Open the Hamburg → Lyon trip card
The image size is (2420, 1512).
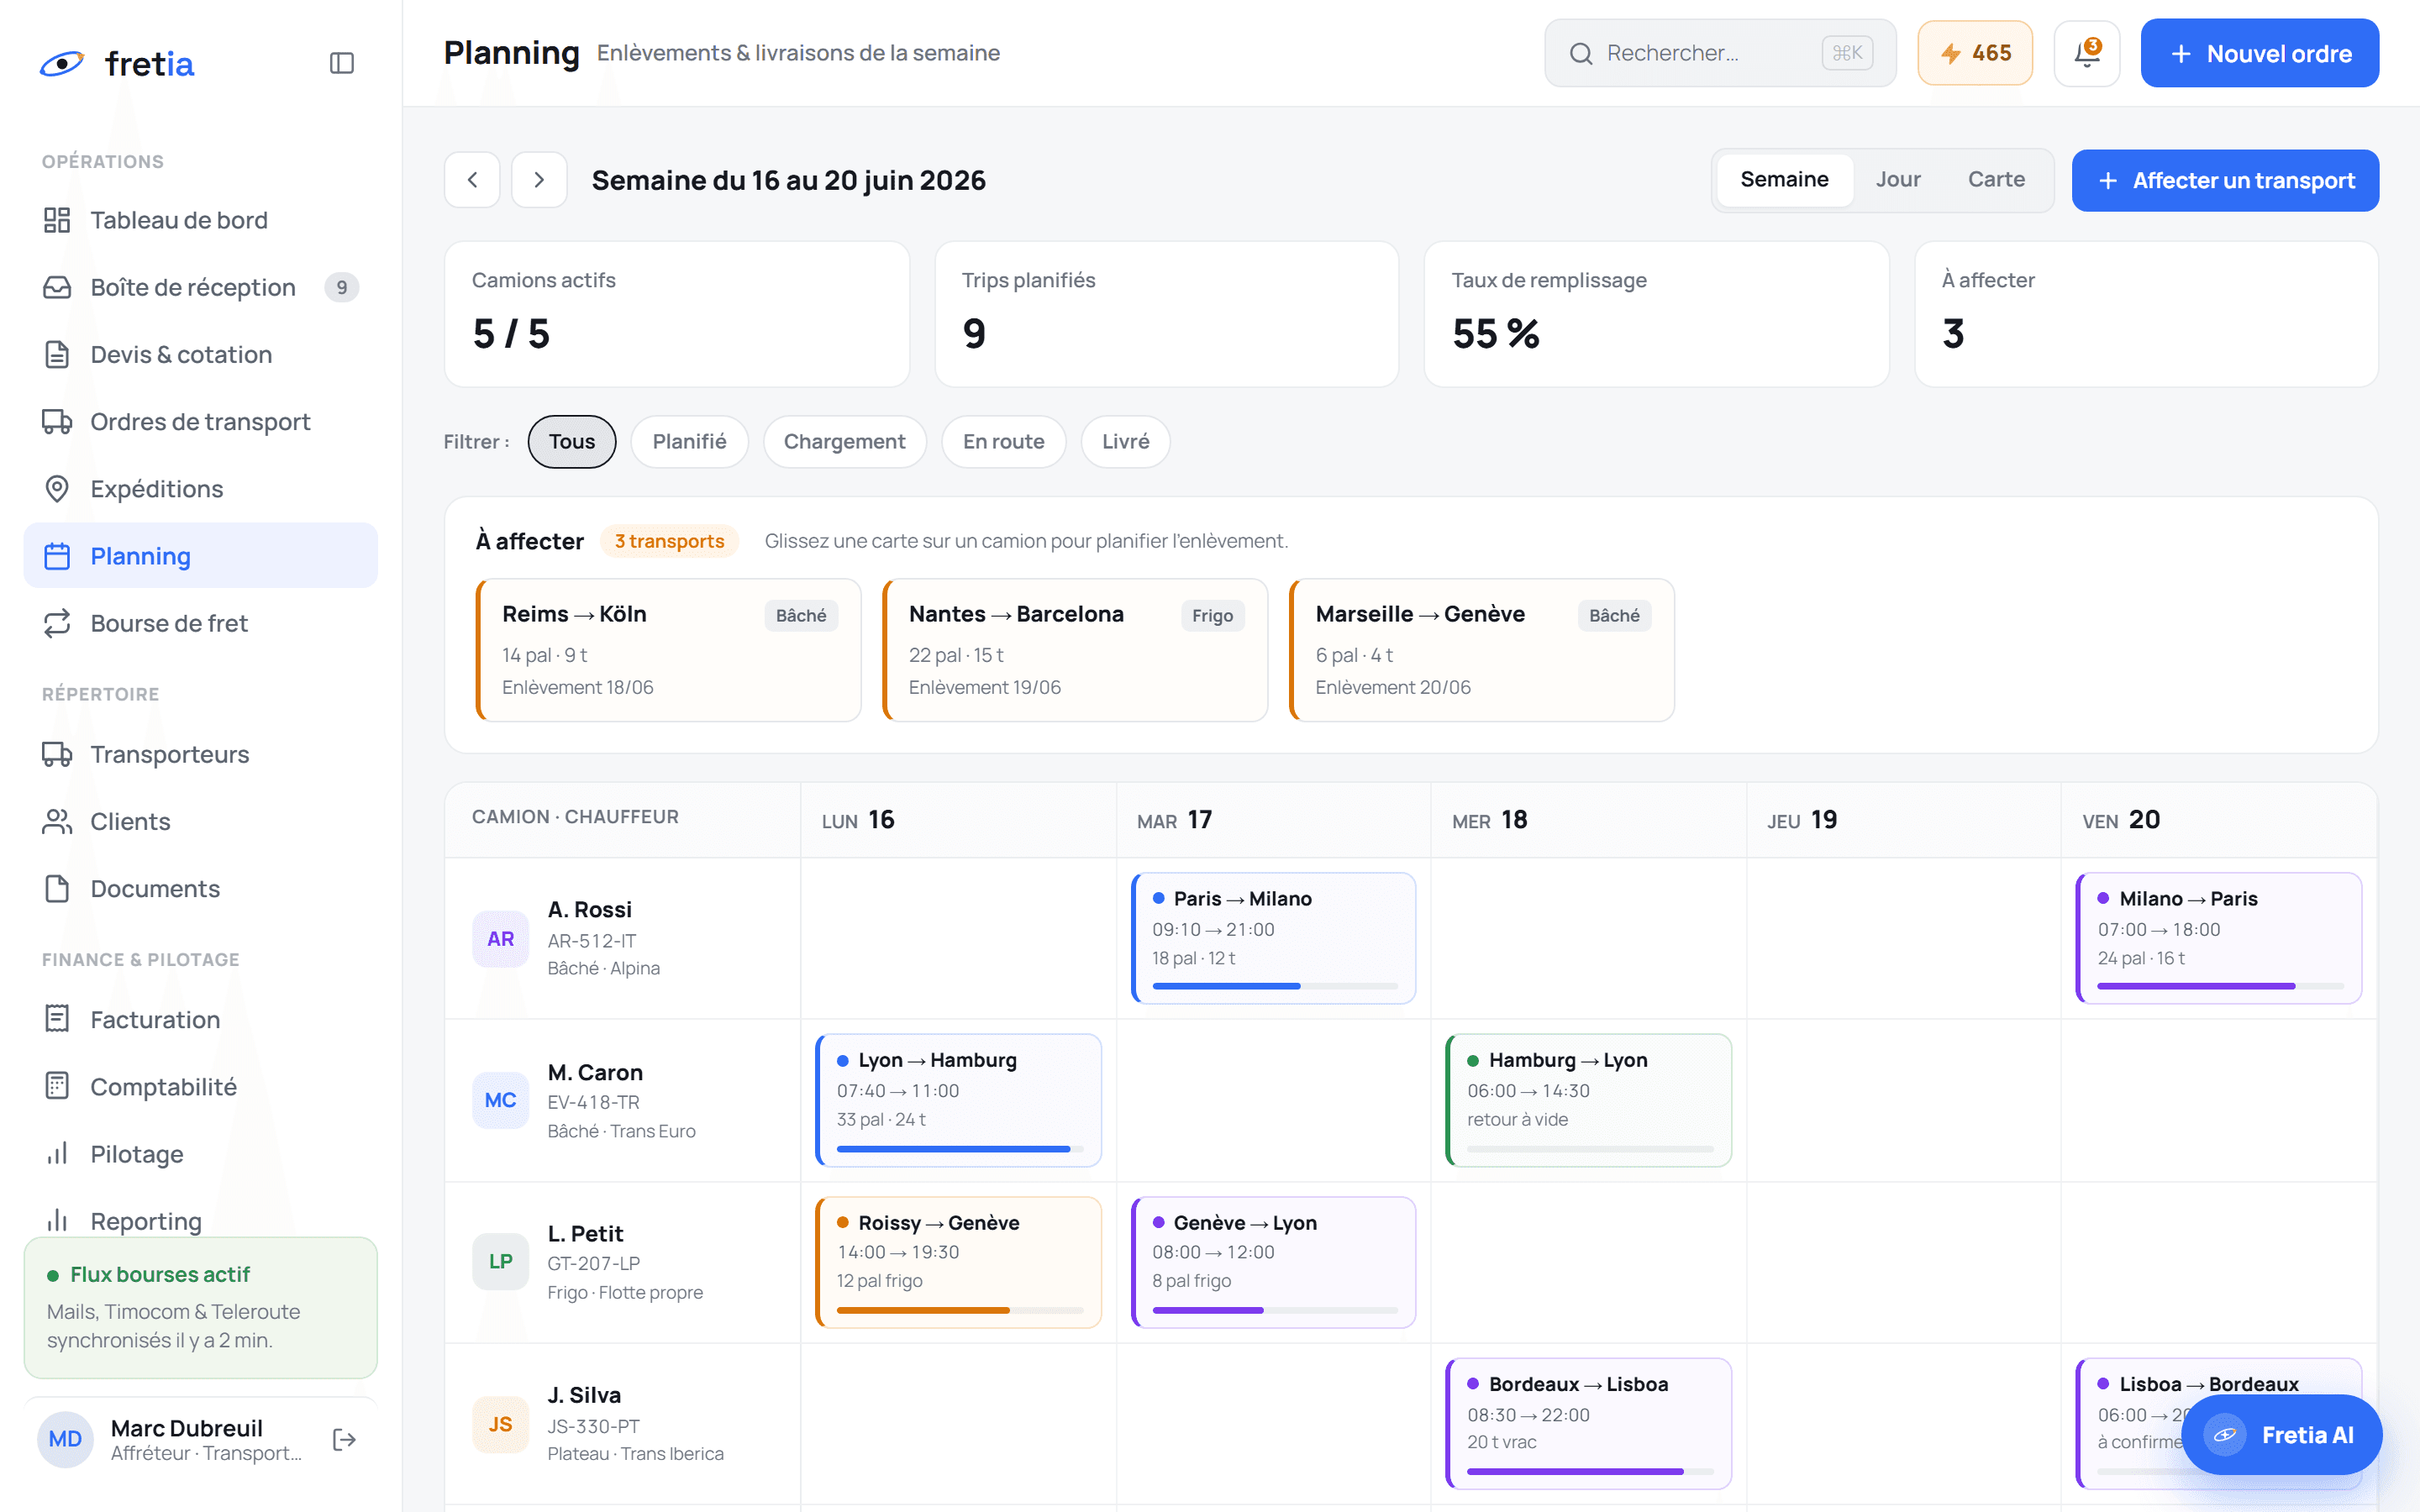[x=1589, y=1100]
